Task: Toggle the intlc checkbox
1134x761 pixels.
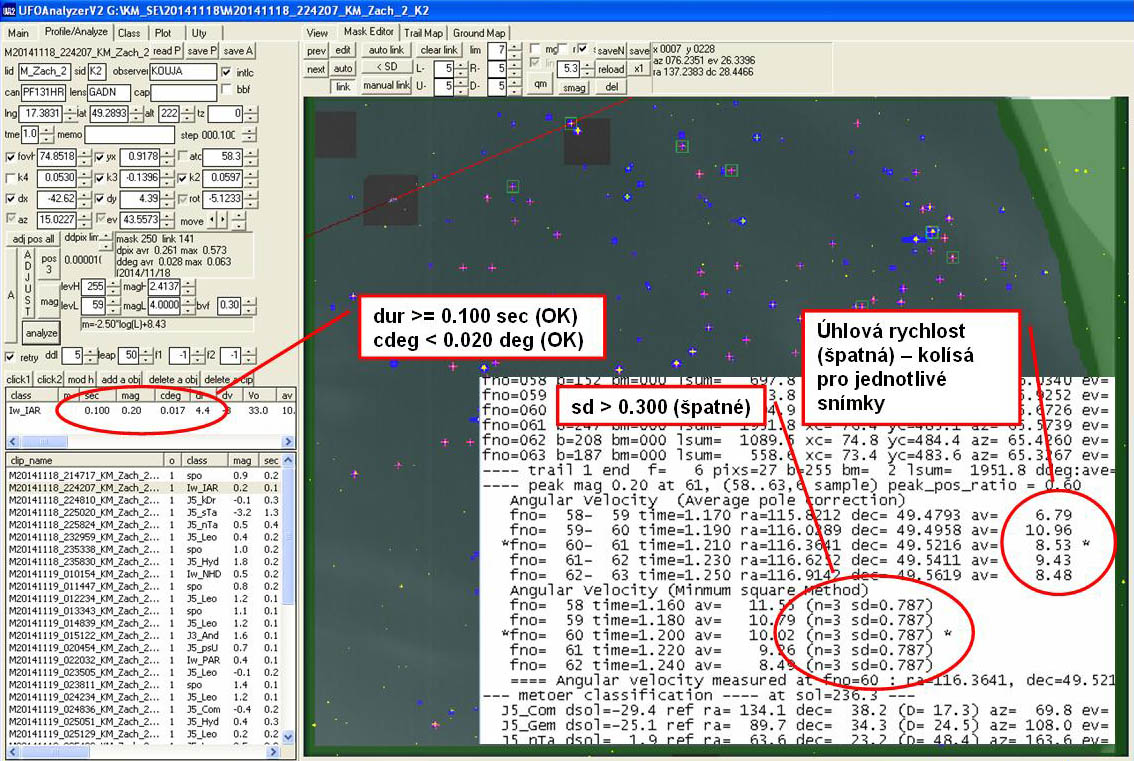Action: pos(226,72)
